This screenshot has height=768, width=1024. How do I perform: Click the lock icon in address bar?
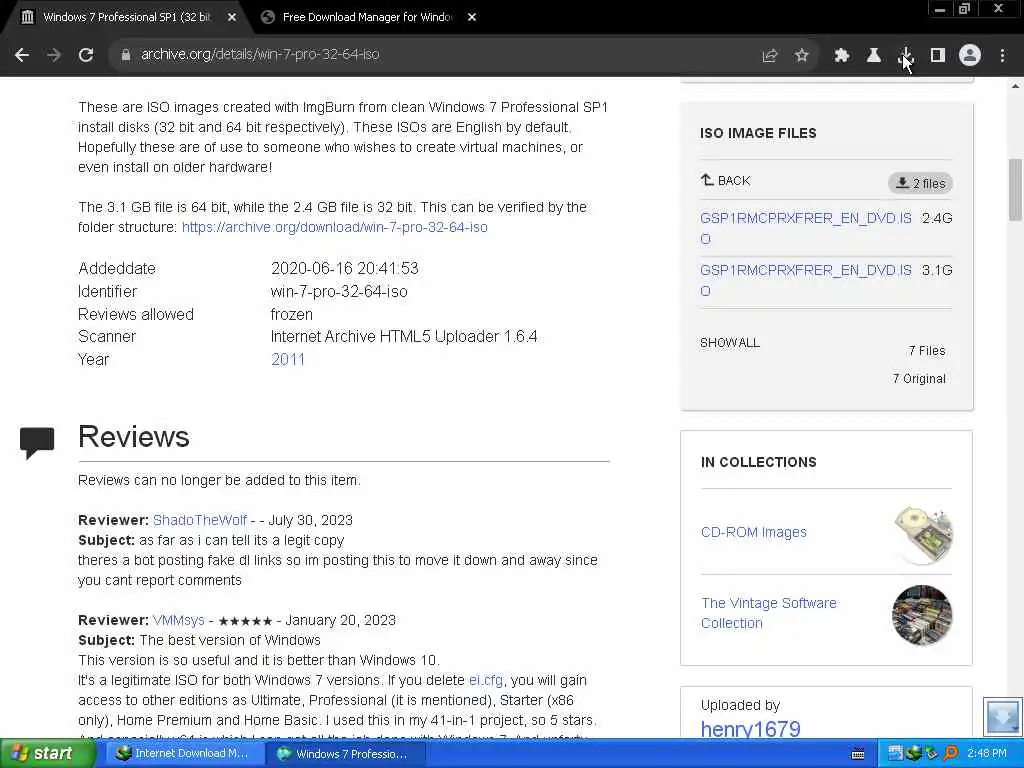[x=126, y=55]
